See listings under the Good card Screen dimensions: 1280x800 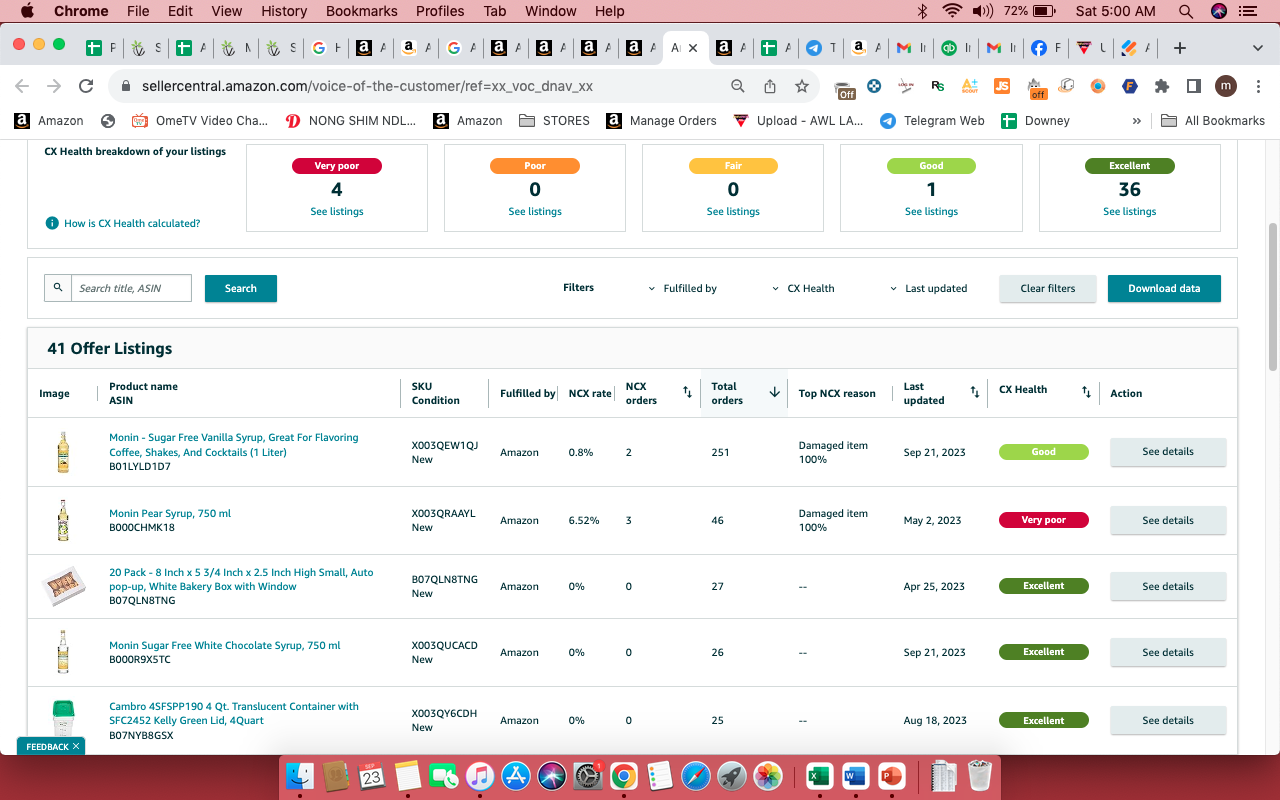(x=931, y=212)
